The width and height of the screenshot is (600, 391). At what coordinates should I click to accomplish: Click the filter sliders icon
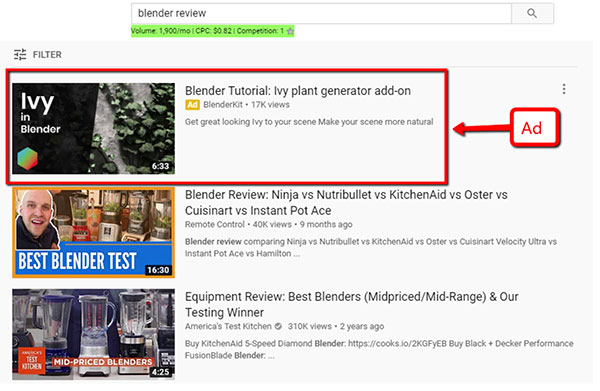click(x=20, y=55)
